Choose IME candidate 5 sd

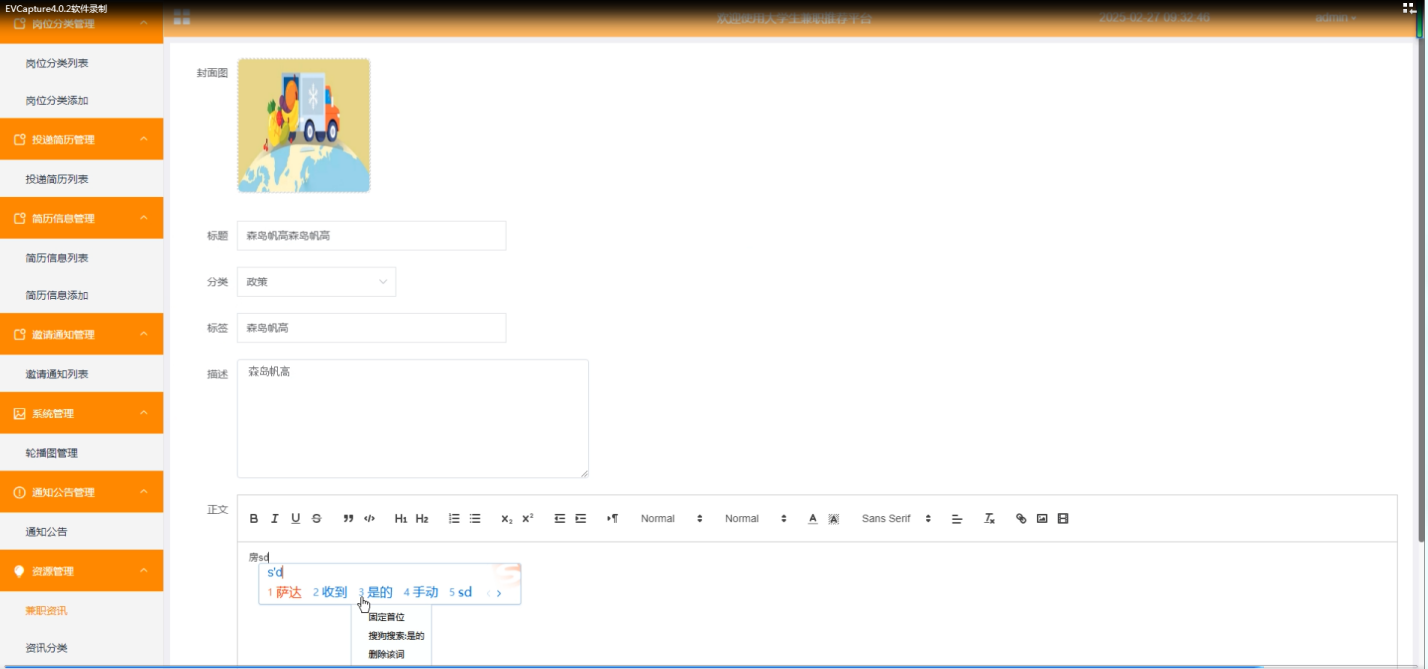point(461,592)
